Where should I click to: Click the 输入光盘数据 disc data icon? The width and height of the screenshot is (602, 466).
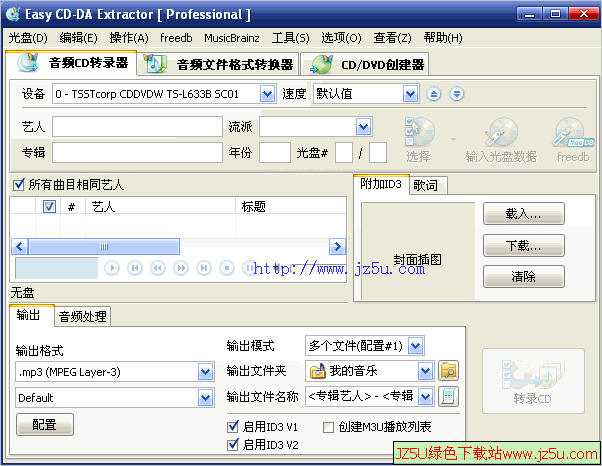[501, 140]
